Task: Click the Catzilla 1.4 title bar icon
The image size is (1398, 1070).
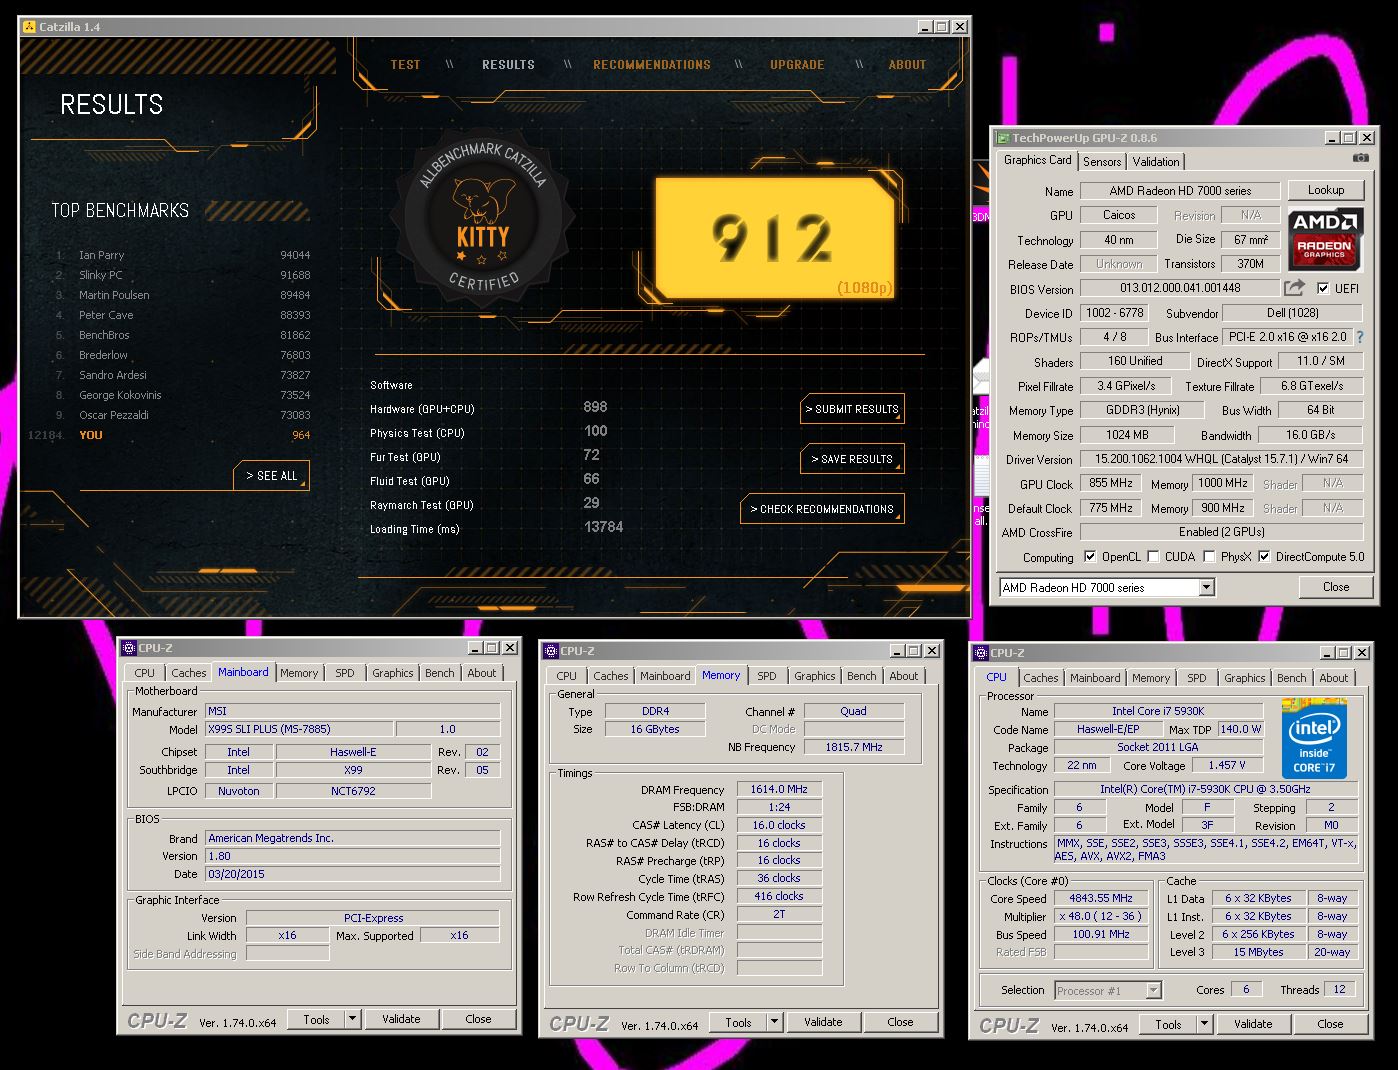Action: [x=29, y=27]
